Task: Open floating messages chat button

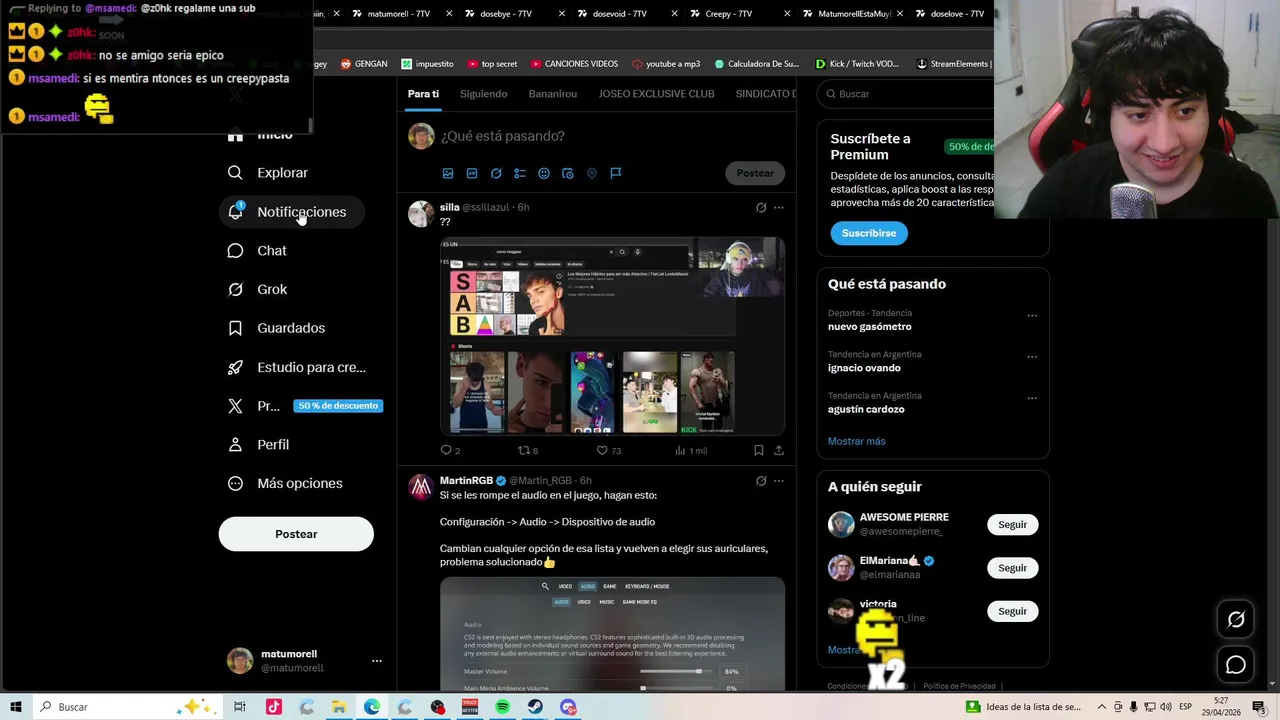Action: [1236, 665]
